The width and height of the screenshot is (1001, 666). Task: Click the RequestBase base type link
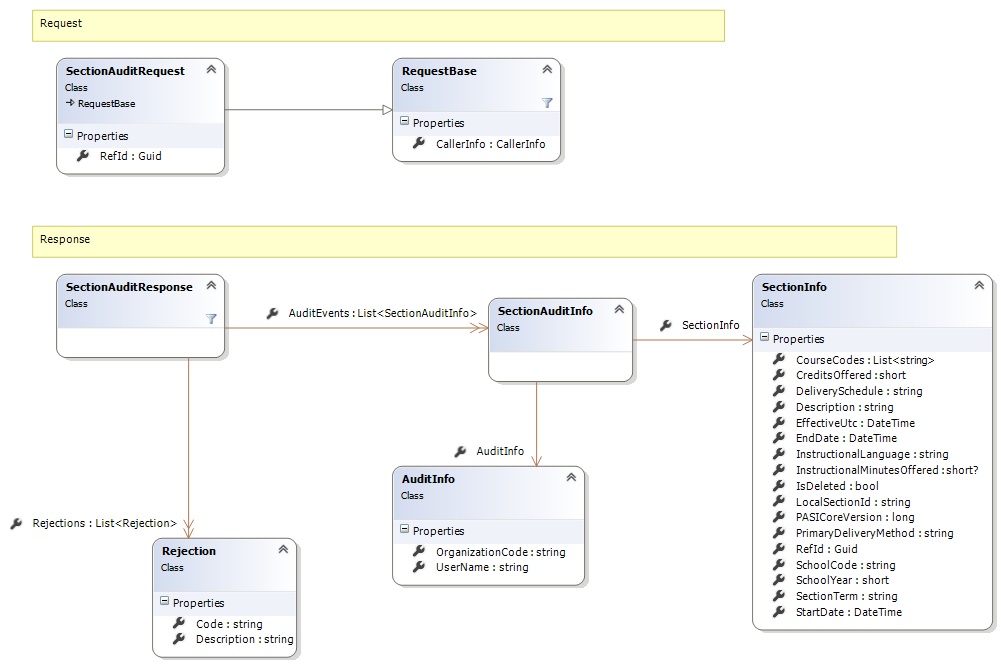(105, 103)
